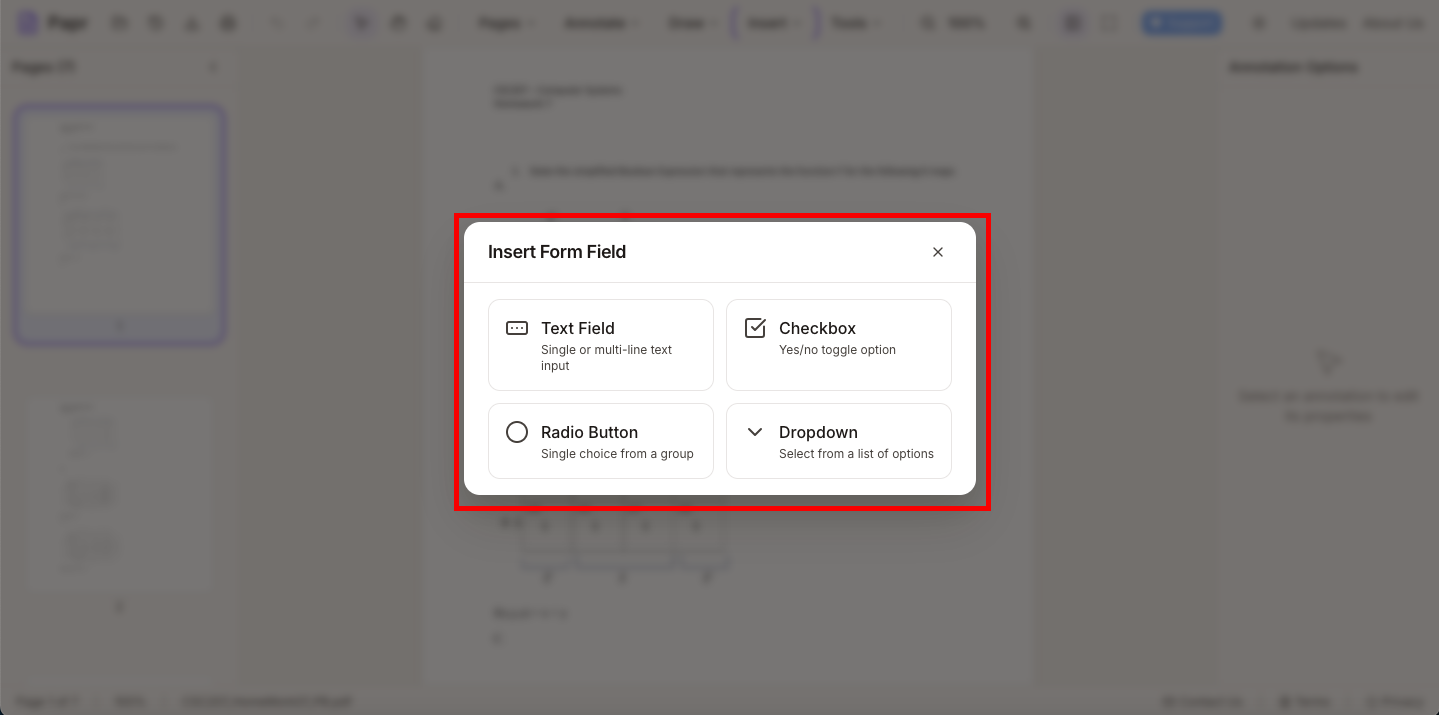Image resolution: width=1439 pixels, height=715 pixels.
Task: Click the Dropdown field chevron icon
Action: point(755,432)
